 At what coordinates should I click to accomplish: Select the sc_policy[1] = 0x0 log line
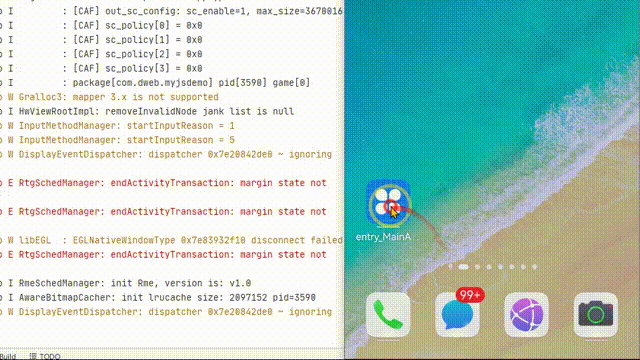[101, 40]
